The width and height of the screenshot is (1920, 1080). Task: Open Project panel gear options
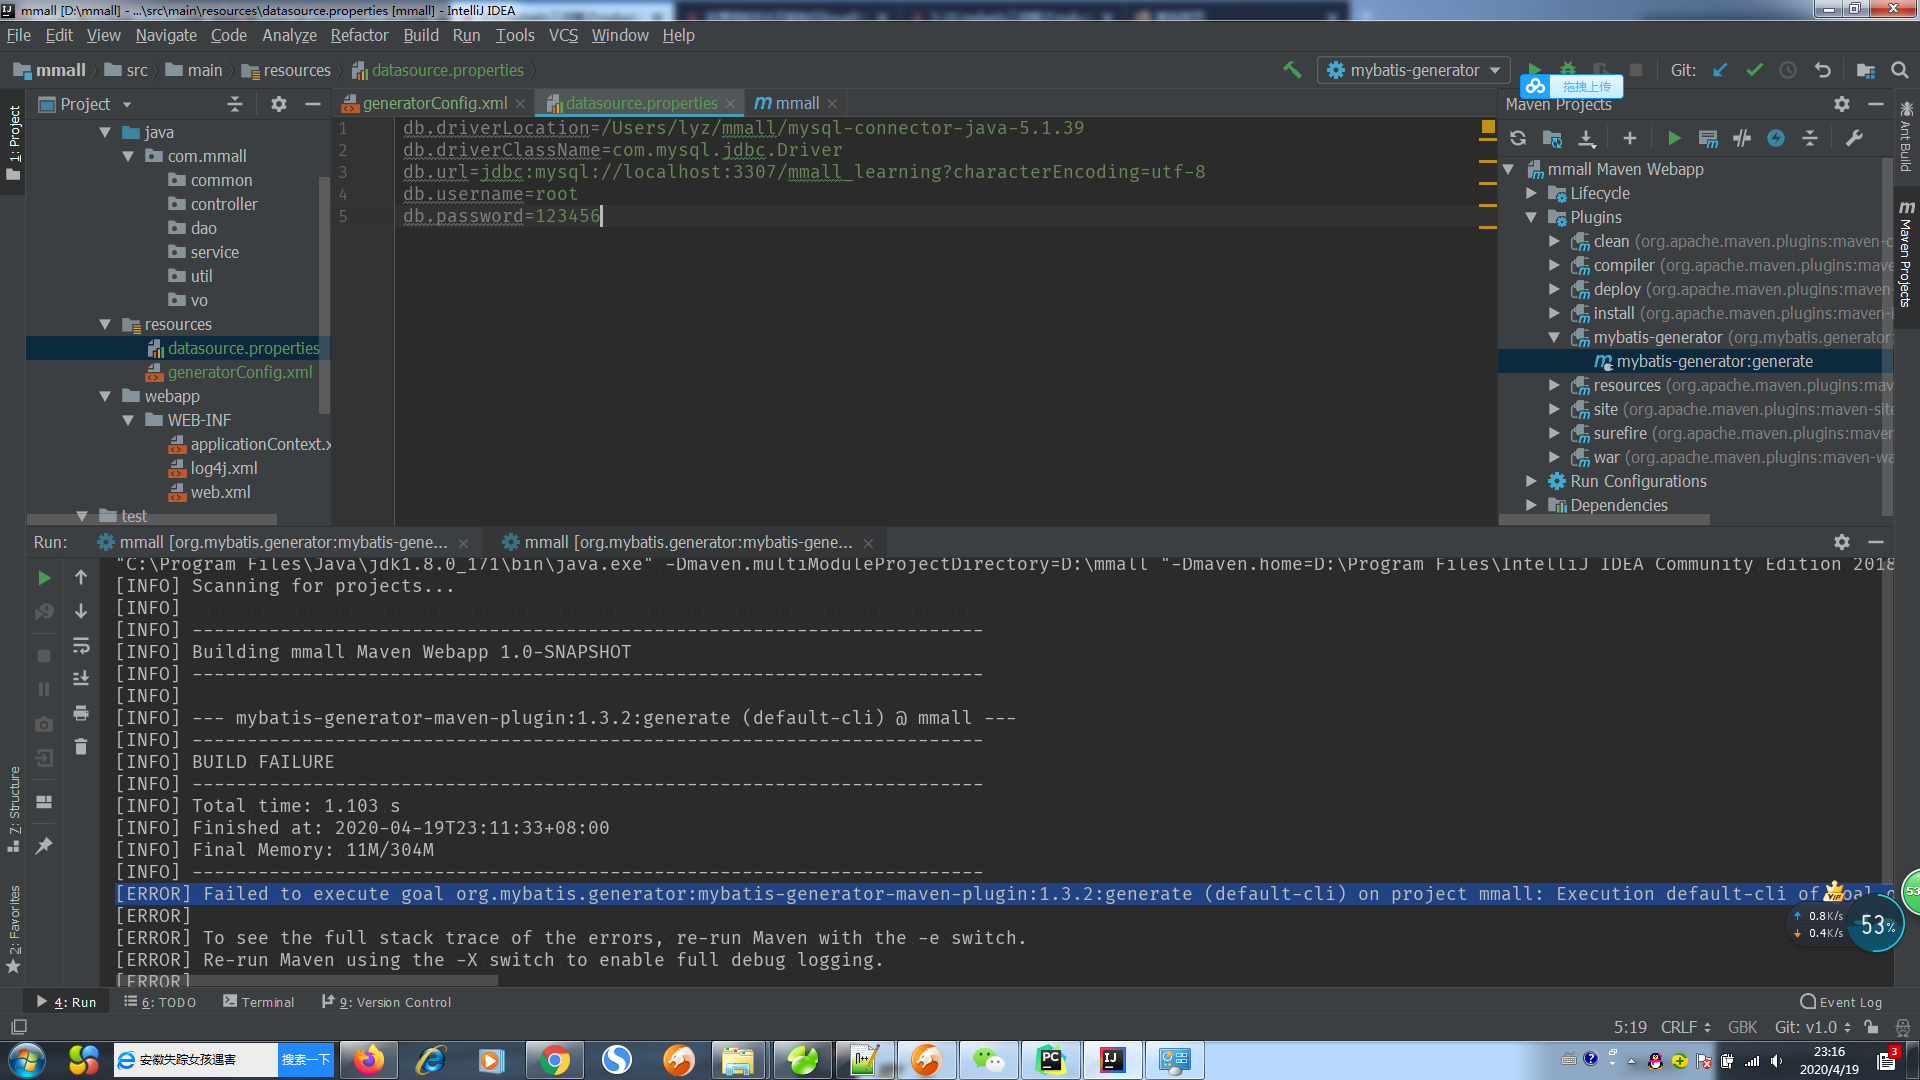(279, 104)
